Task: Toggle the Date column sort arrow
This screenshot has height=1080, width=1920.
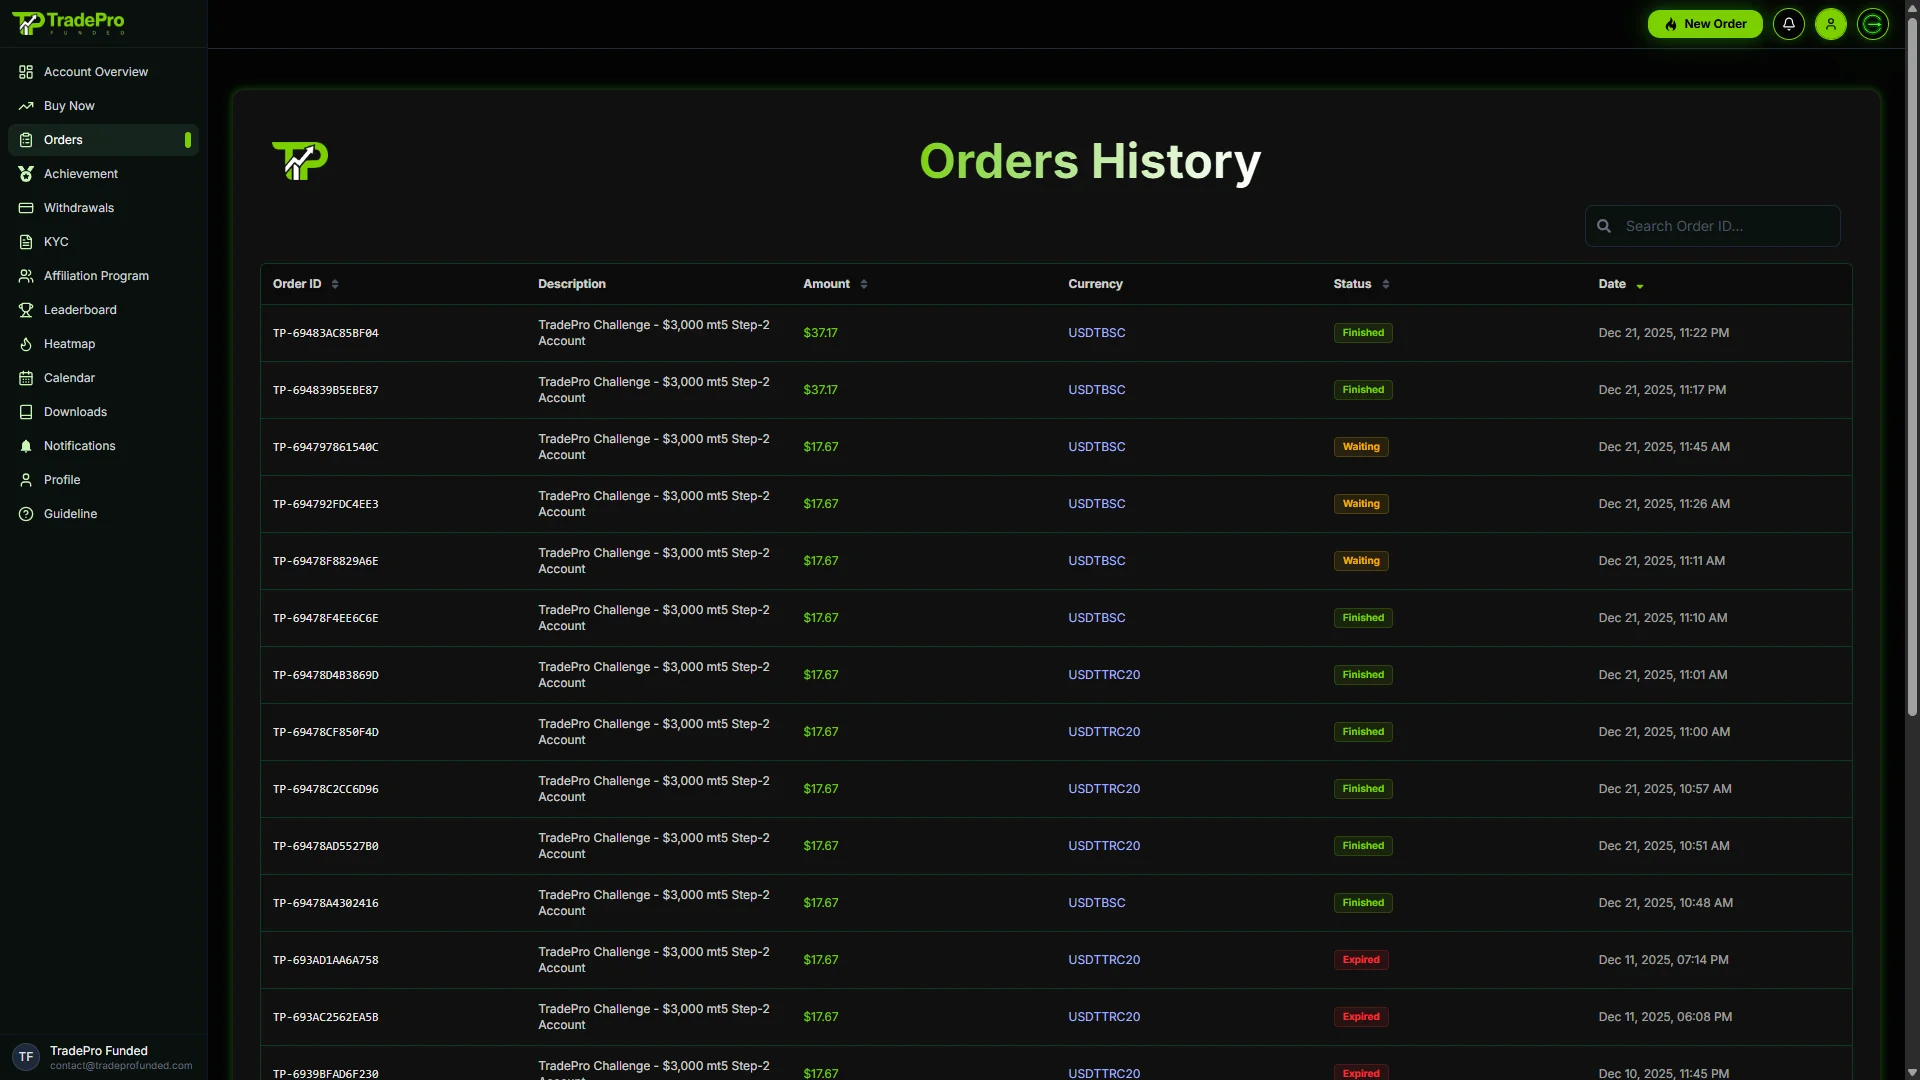Action: [1640, 286]
